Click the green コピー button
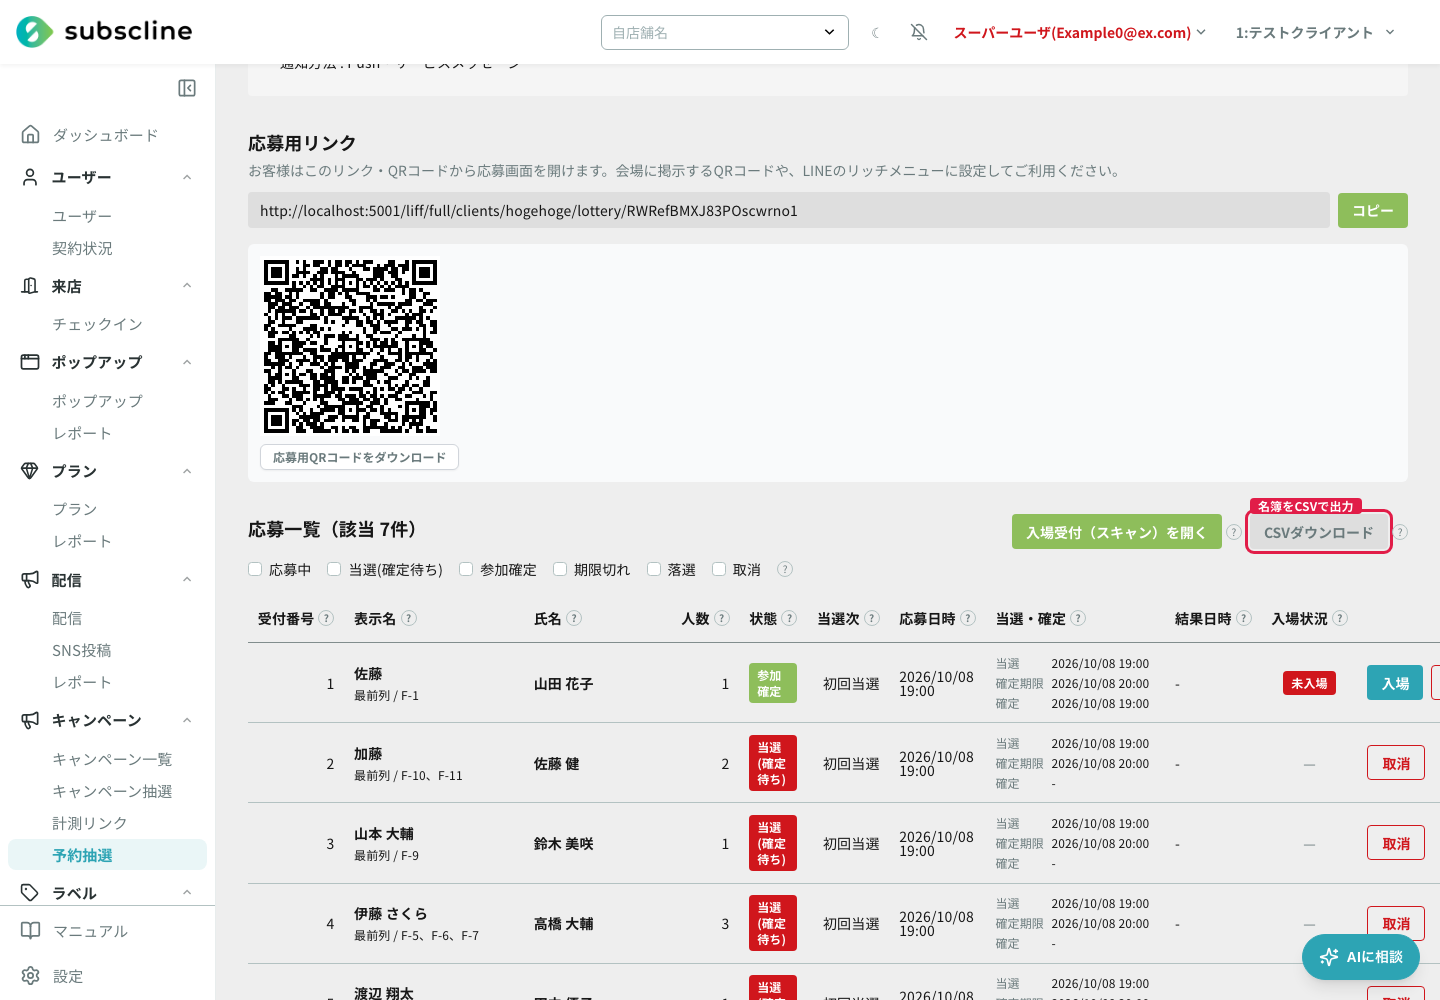 pos(1373,210)
